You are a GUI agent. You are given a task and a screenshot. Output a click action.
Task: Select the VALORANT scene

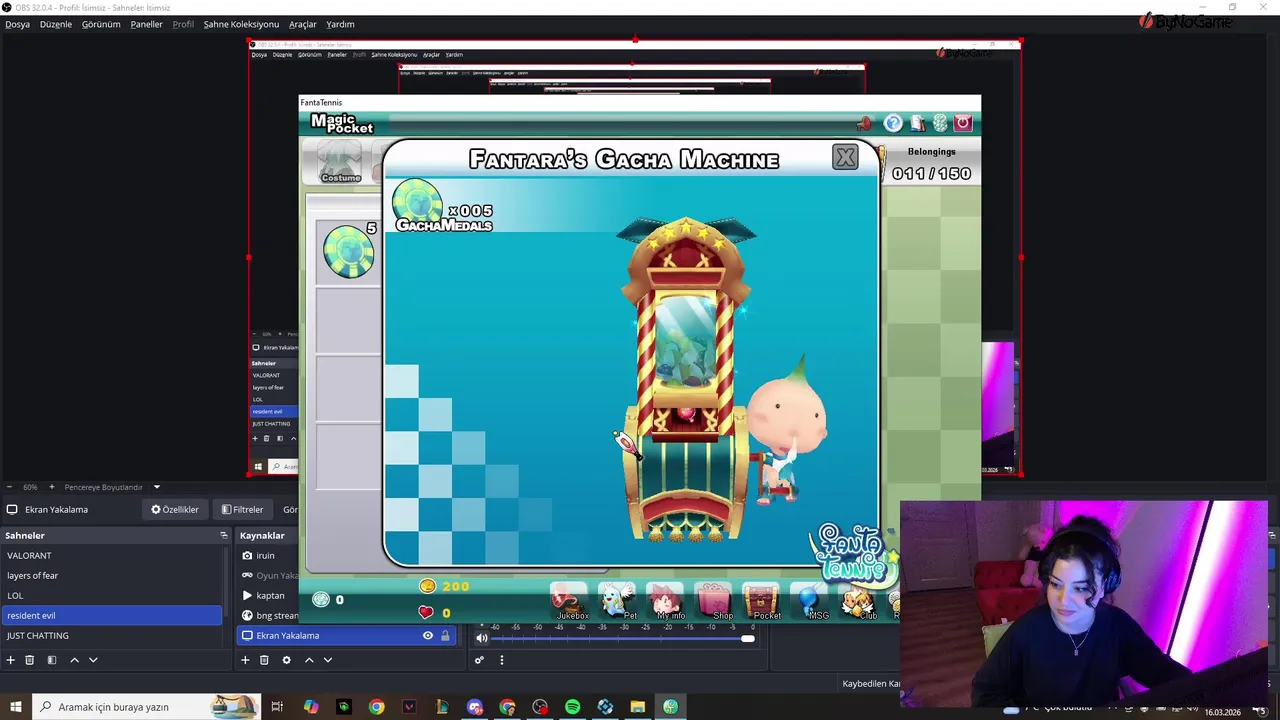click(112, 555)
